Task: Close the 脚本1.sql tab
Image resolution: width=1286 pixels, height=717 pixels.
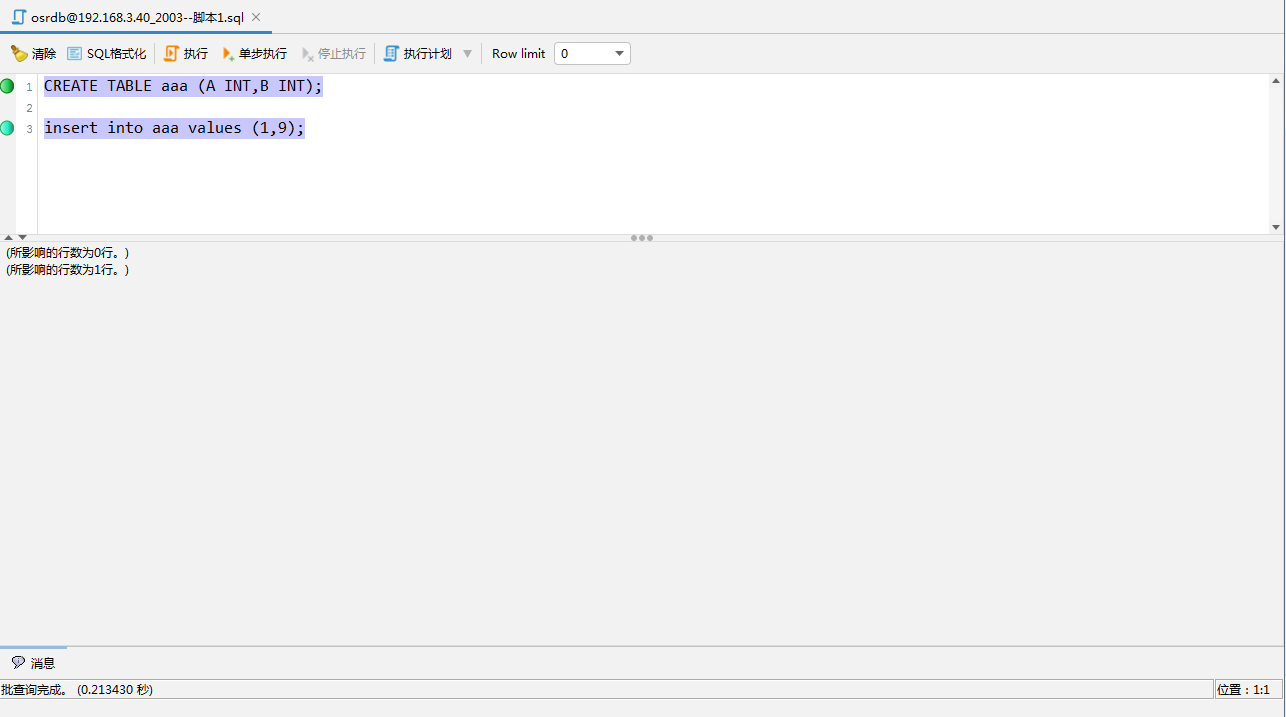Action: point(256,17)
